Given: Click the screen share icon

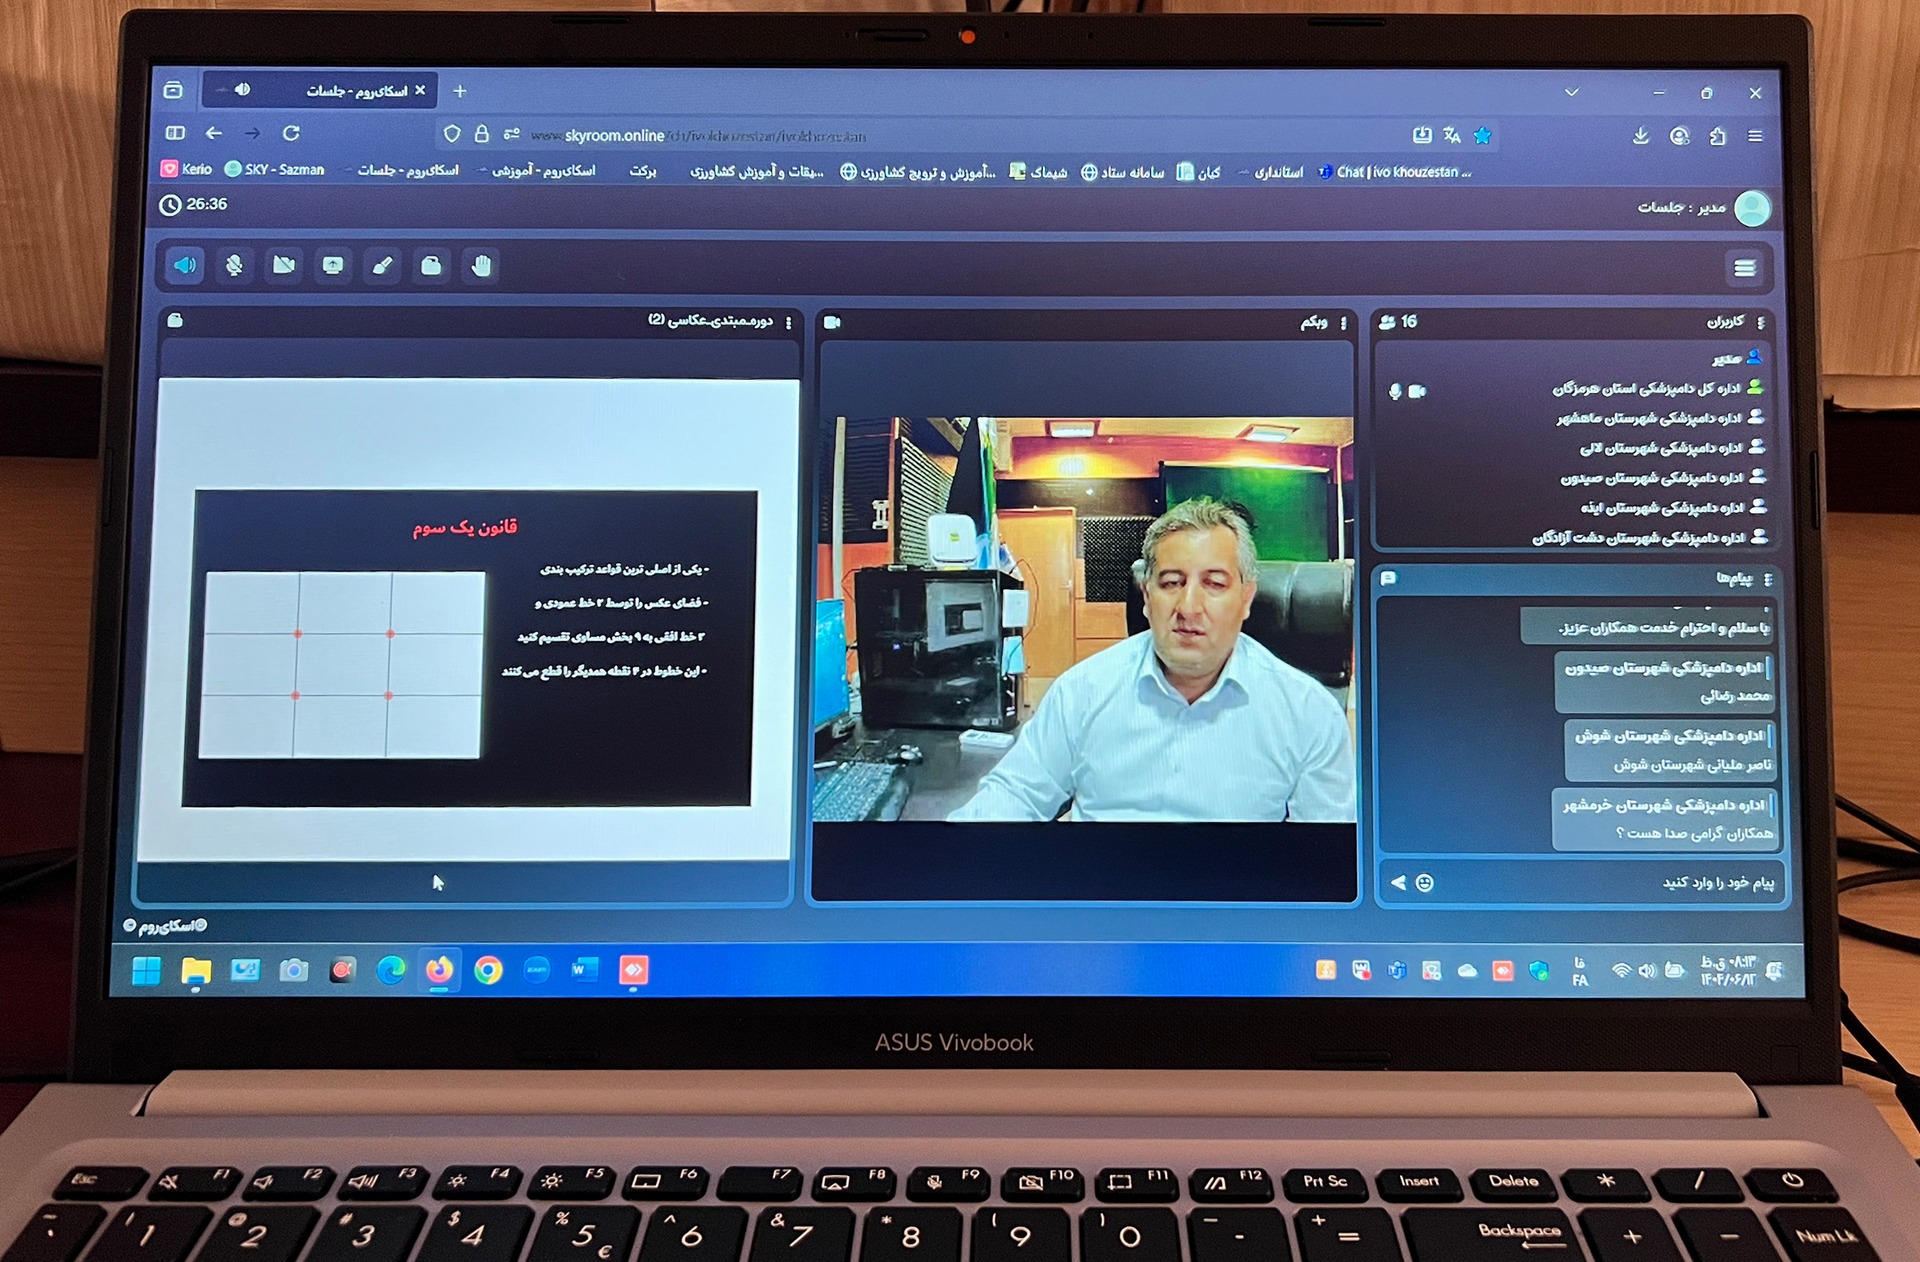Looking at the screenshot, I should (x=333, y=266).
